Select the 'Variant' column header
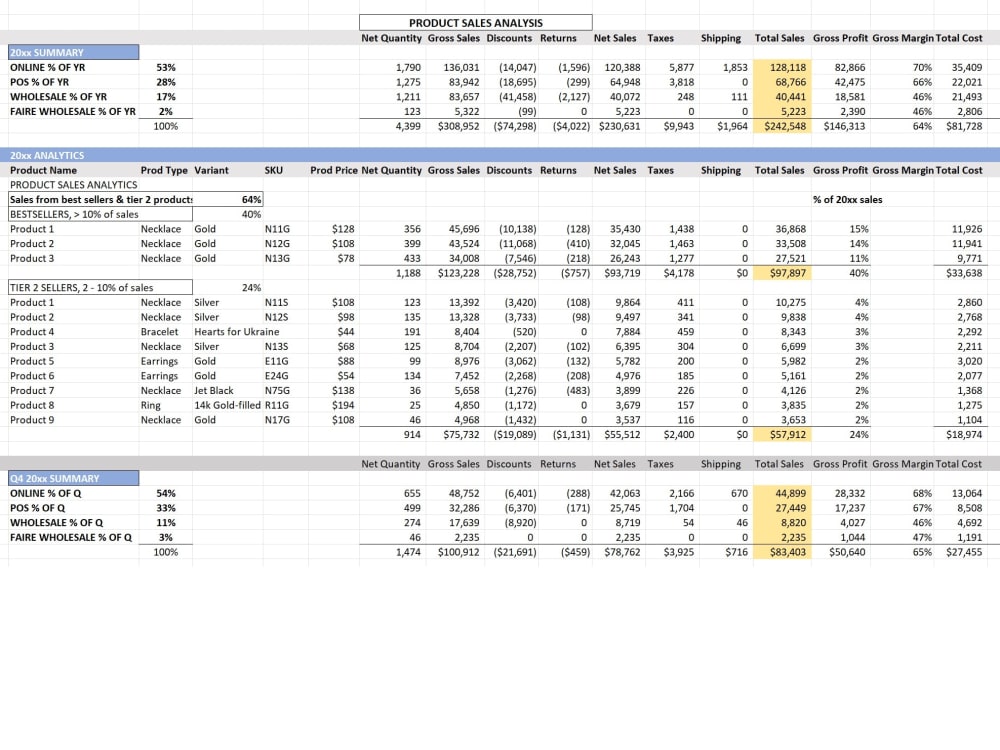Screen dimensions: 1000x750 pos(212,170)
